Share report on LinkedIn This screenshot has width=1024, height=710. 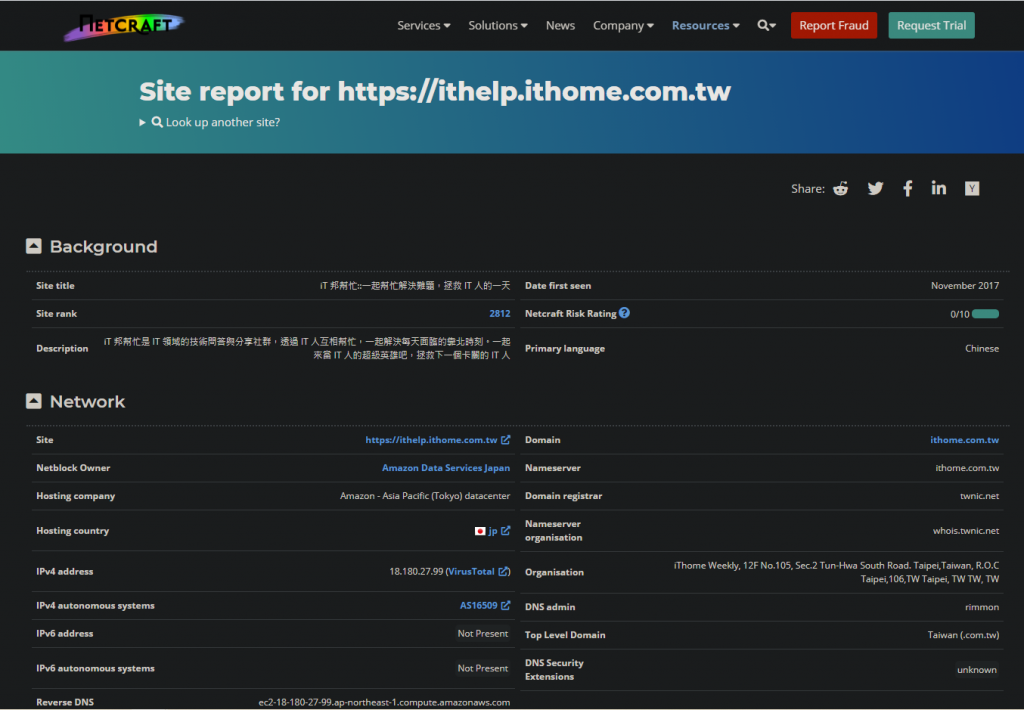pos(938,188)
